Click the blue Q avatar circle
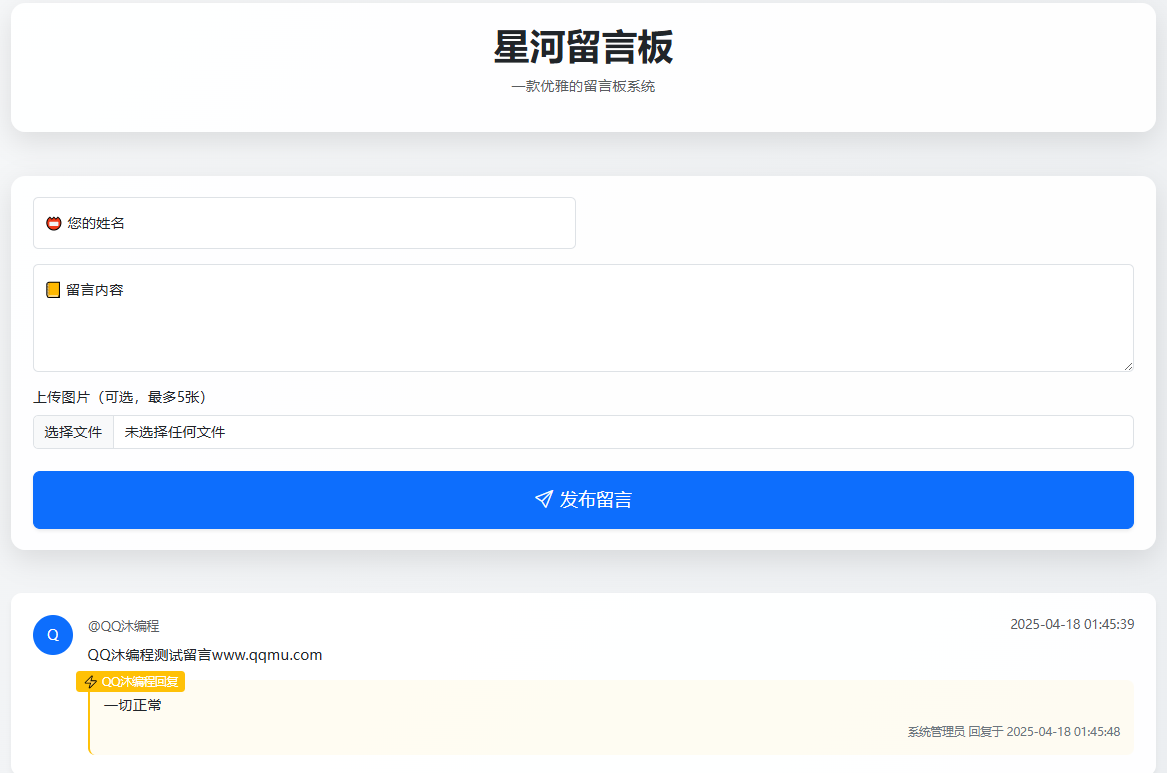The width and height of the screenshot is (1167, 773). coord(53,635)
